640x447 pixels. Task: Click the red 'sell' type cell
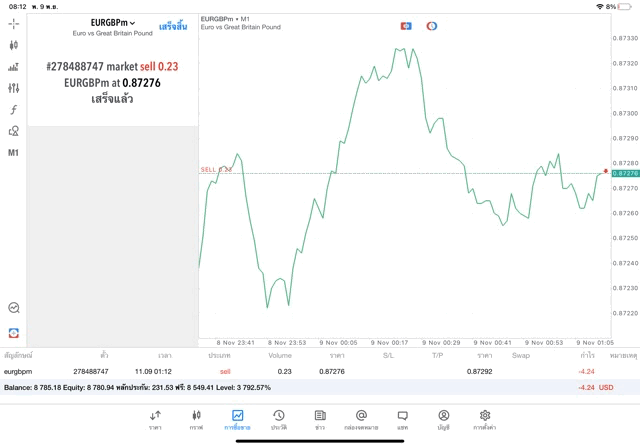click(x=225, y=371)
